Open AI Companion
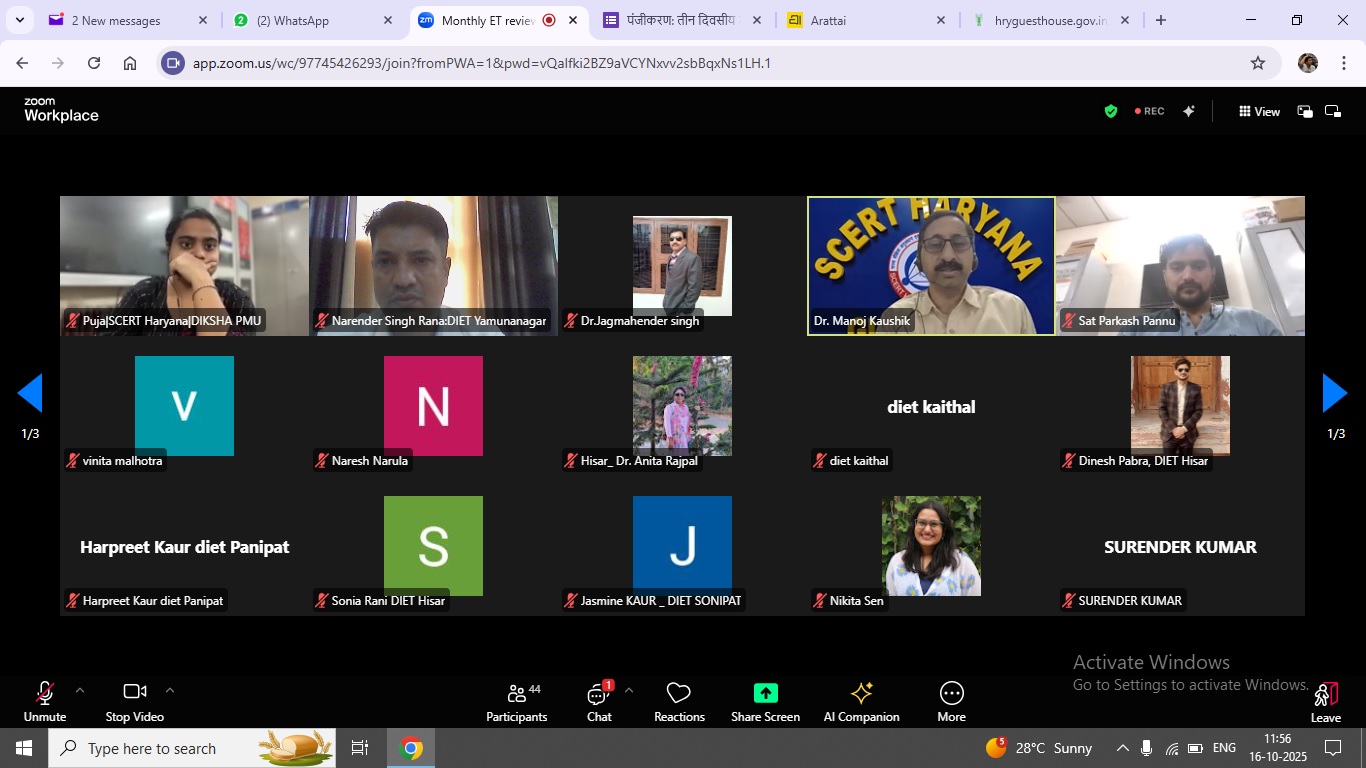The width and height of the screenshot is (1366, 768). click(x=861, y=702)
